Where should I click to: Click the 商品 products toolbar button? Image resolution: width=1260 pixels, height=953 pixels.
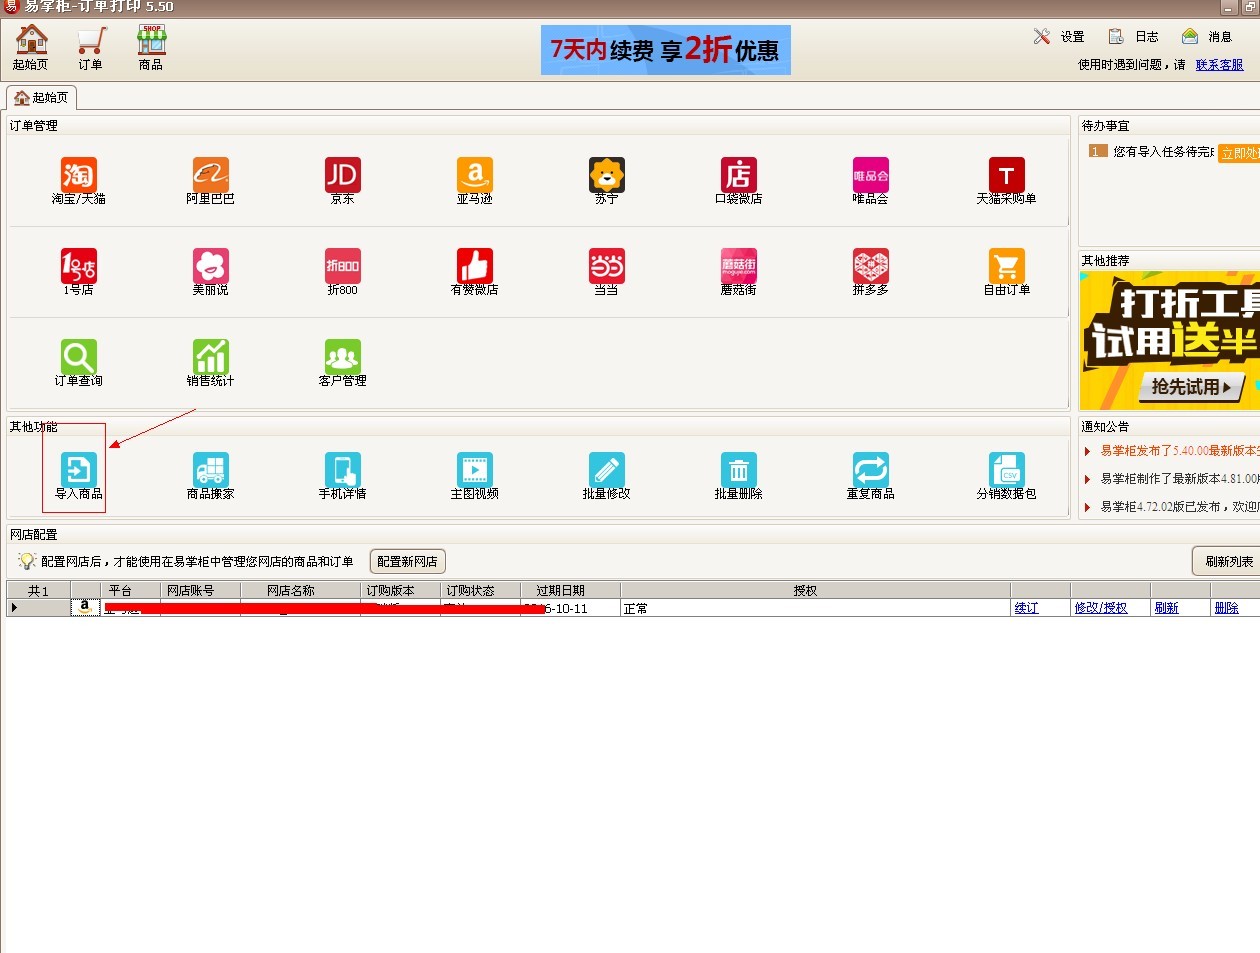[151, 47]
